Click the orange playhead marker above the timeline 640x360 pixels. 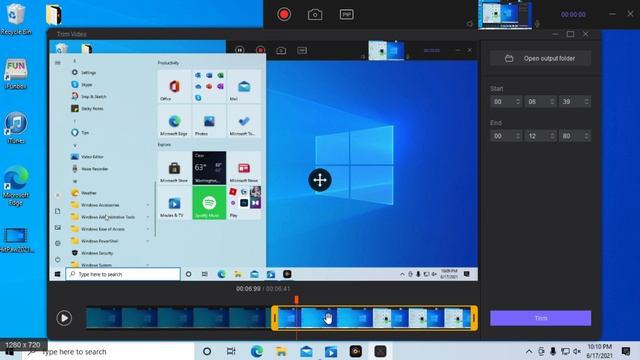coord(296,300)
